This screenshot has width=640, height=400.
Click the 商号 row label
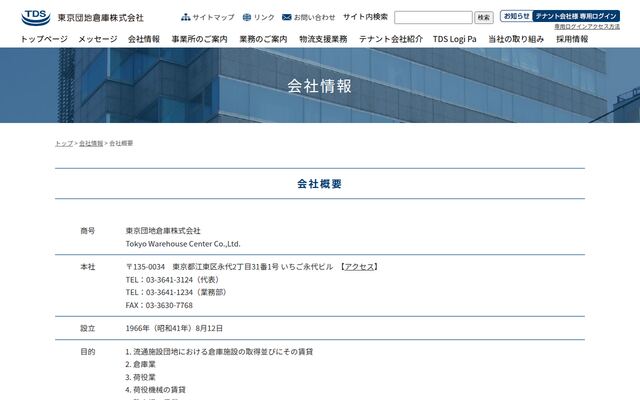pos(87,231)
